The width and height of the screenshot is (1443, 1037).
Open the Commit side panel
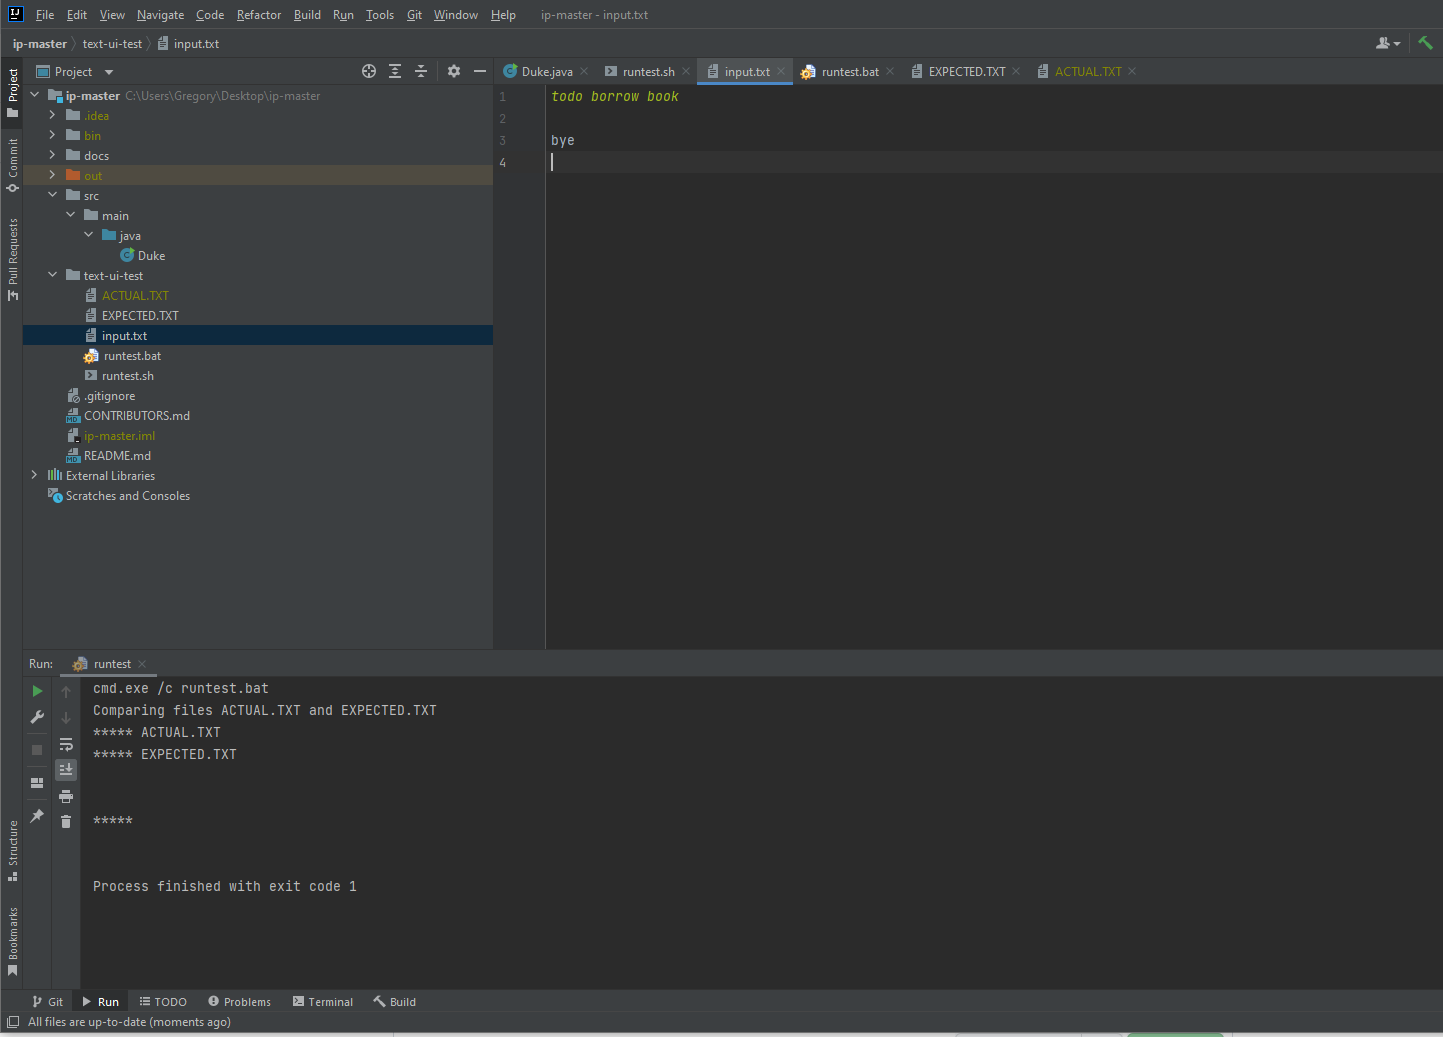pos(13,165)
